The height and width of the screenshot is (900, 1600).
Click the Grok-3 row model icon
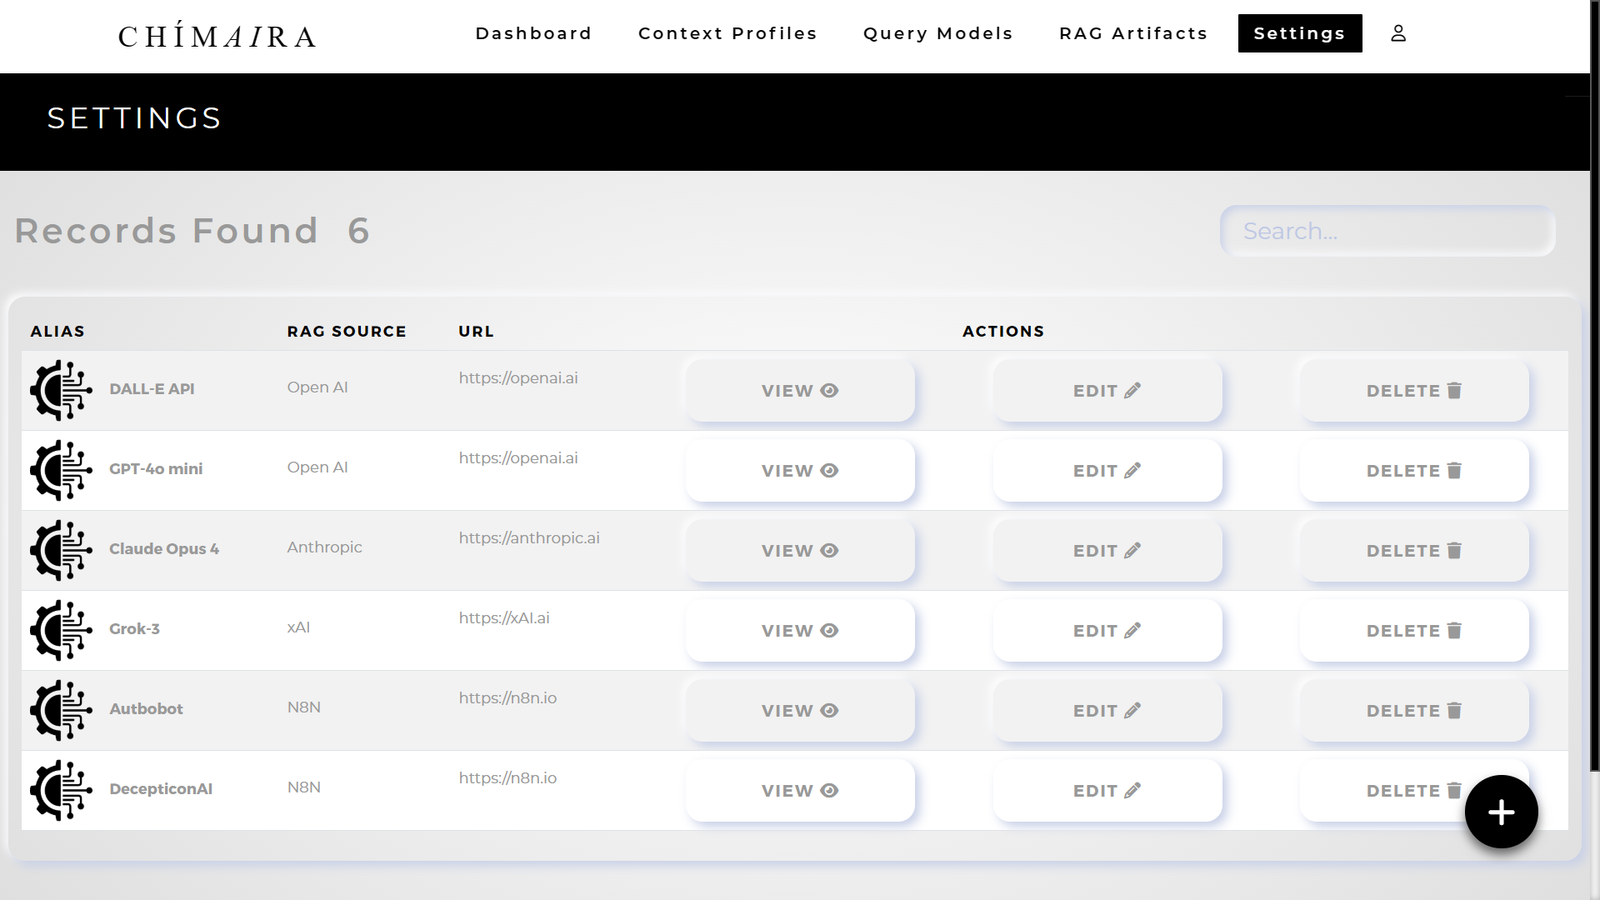coord(61,630)
